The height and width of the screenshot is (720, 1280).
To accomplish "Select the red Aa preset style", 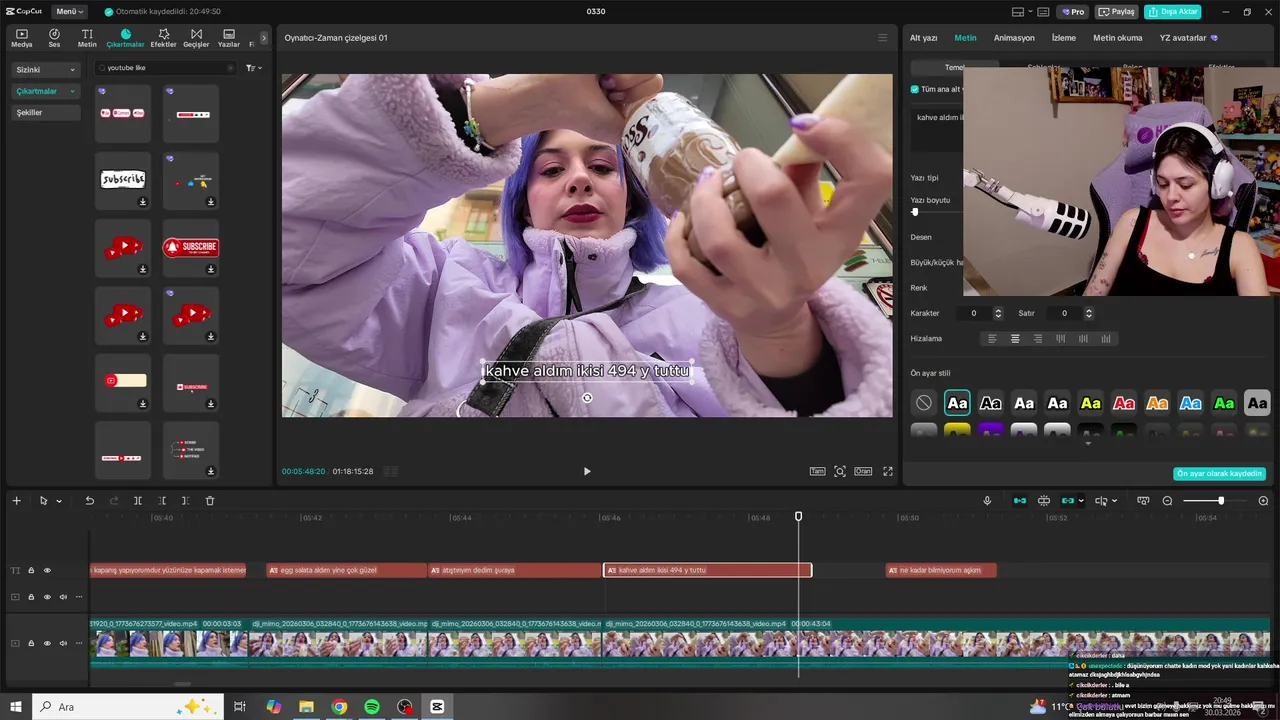I will click(1124, 403).
